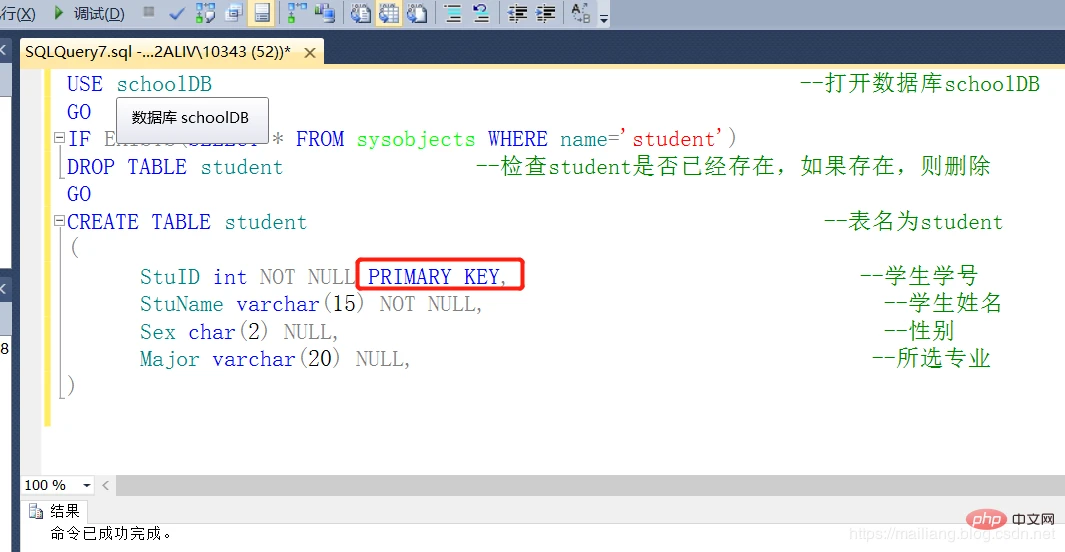Display the Estimated Execution Plan
The height and width of the screenshot is (552, 1065).
[x=205, y=13]
